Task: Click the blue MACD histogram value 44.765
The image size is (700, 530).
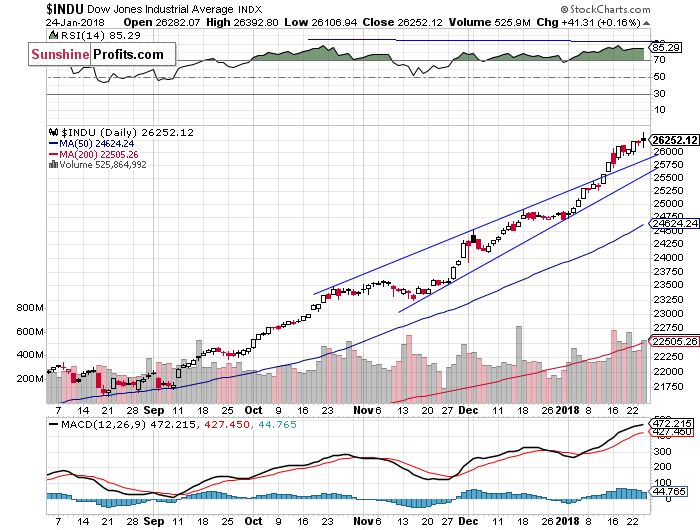Action: 277,425
